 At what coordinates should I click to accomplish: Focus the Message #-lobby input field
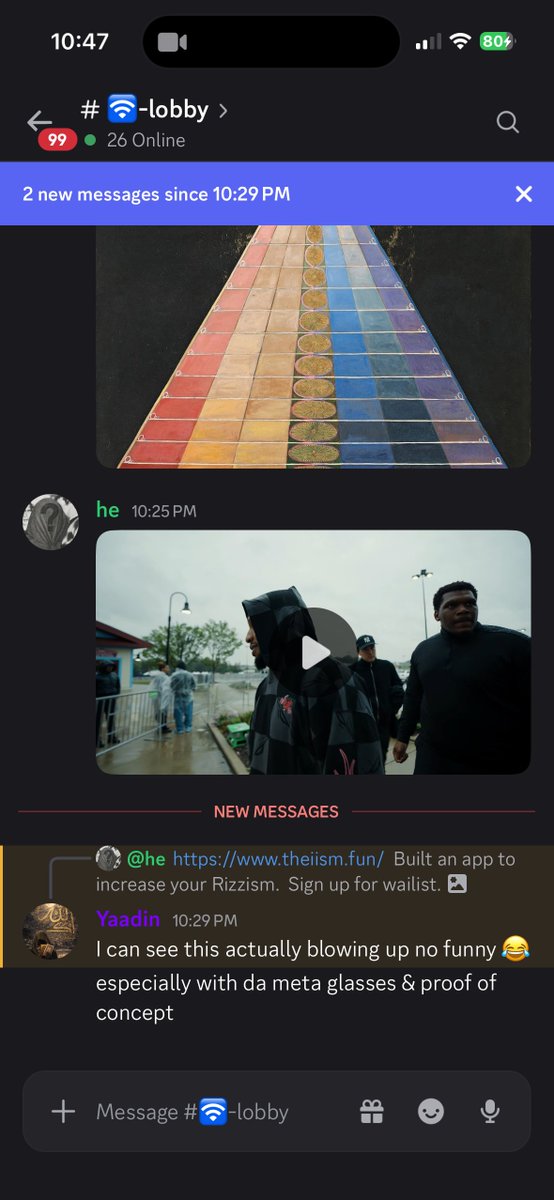pos(192,1111)
